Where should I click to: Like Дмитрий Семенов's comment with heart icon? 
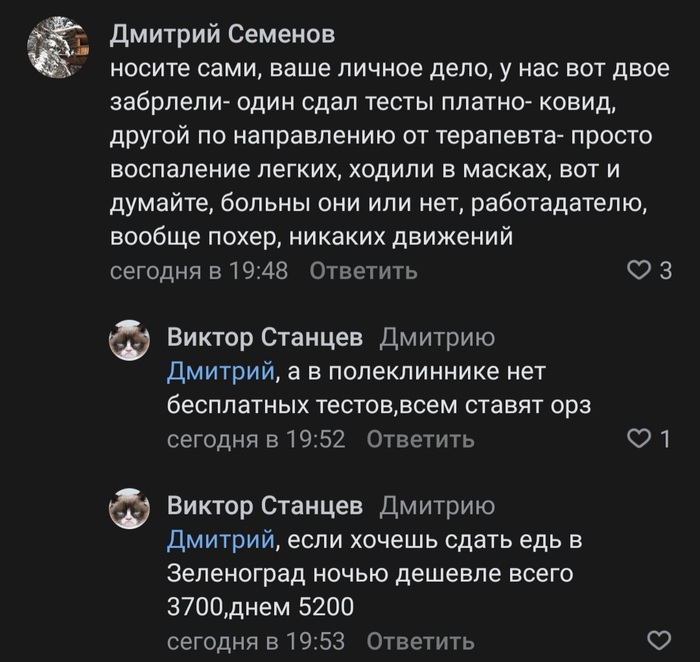pyautogui.click(x=638, y=270)
